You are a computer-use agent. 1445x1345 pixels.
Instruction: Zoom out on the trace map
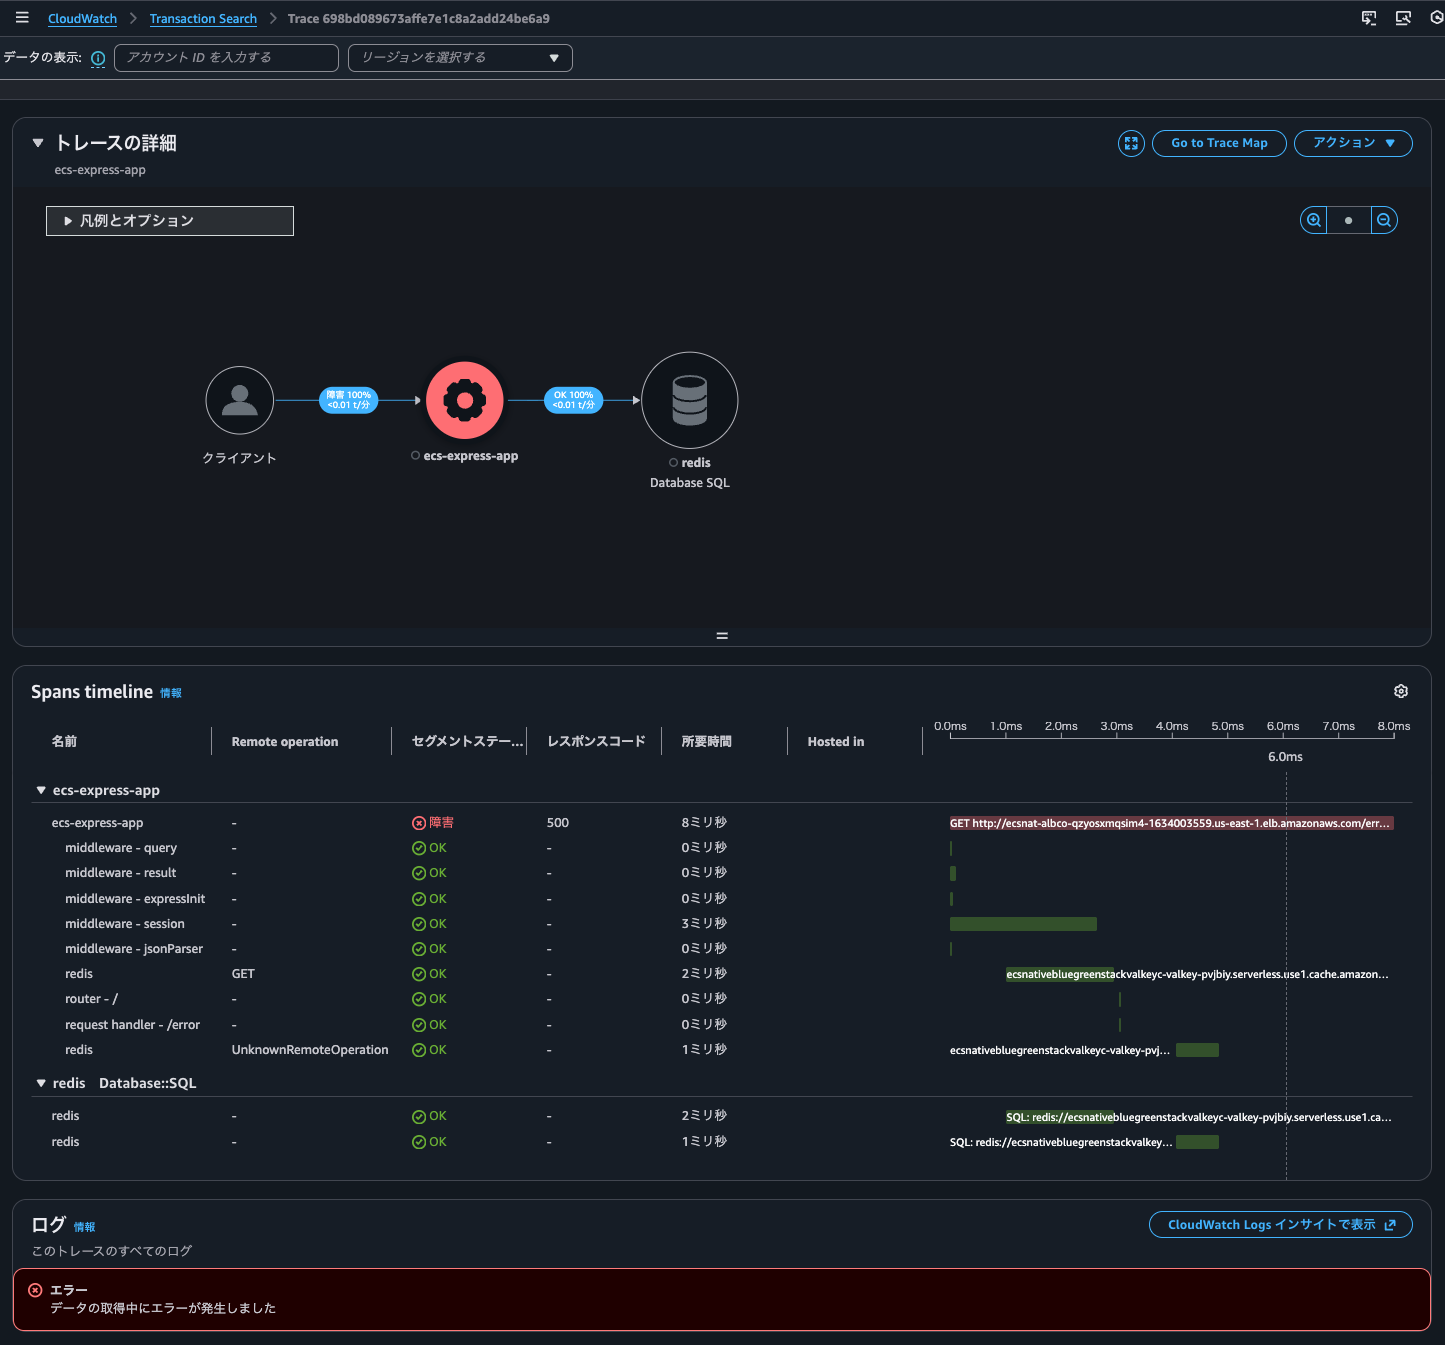pyautogui.click(x=1384, y=220)
